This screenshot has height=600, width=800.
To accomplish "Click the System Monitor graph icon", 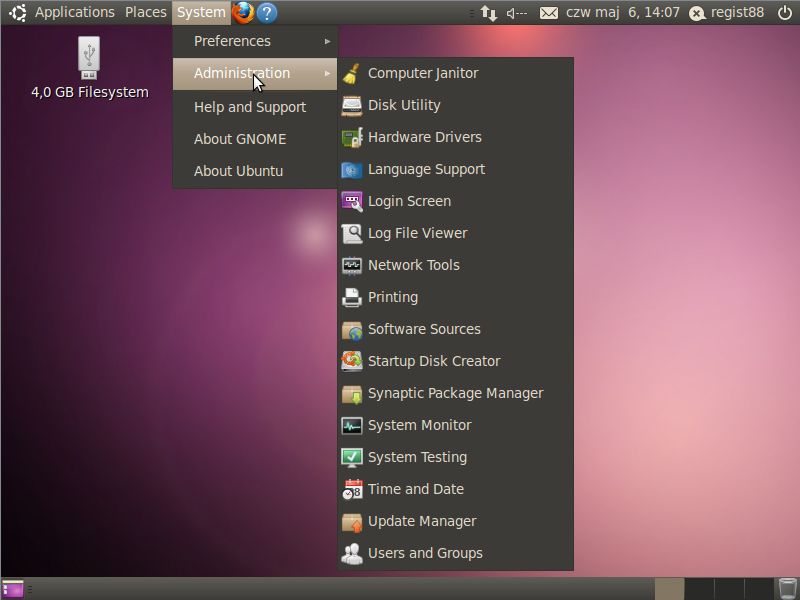I will point(352,426).
